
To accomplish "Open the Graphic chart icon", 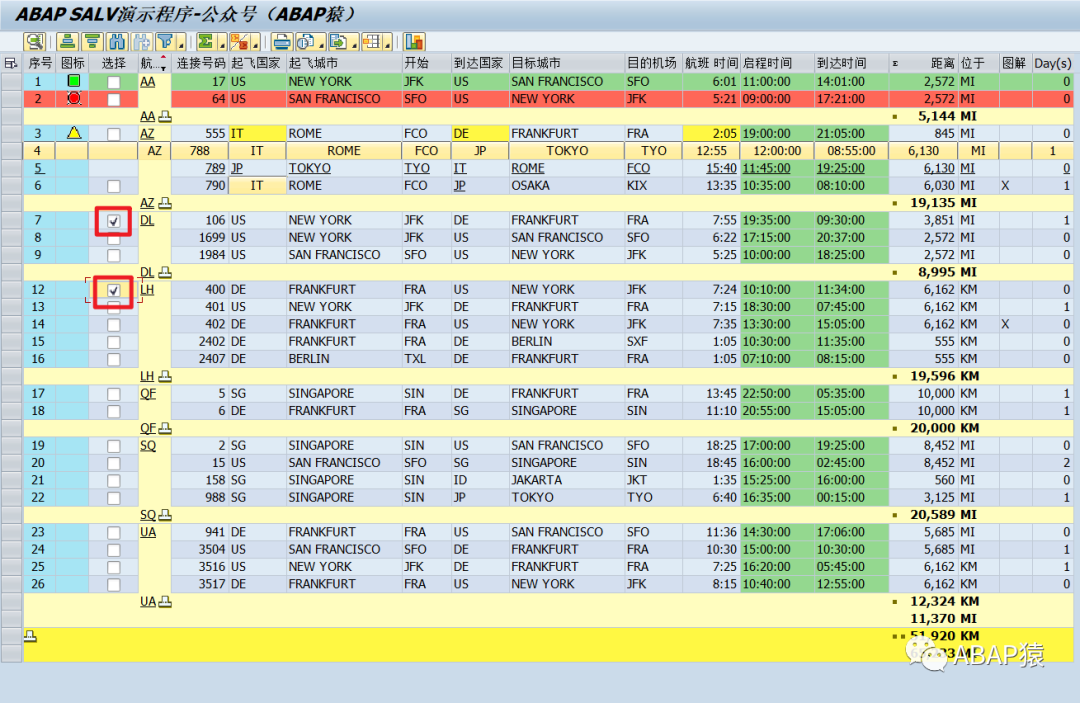I will [414, 42].
